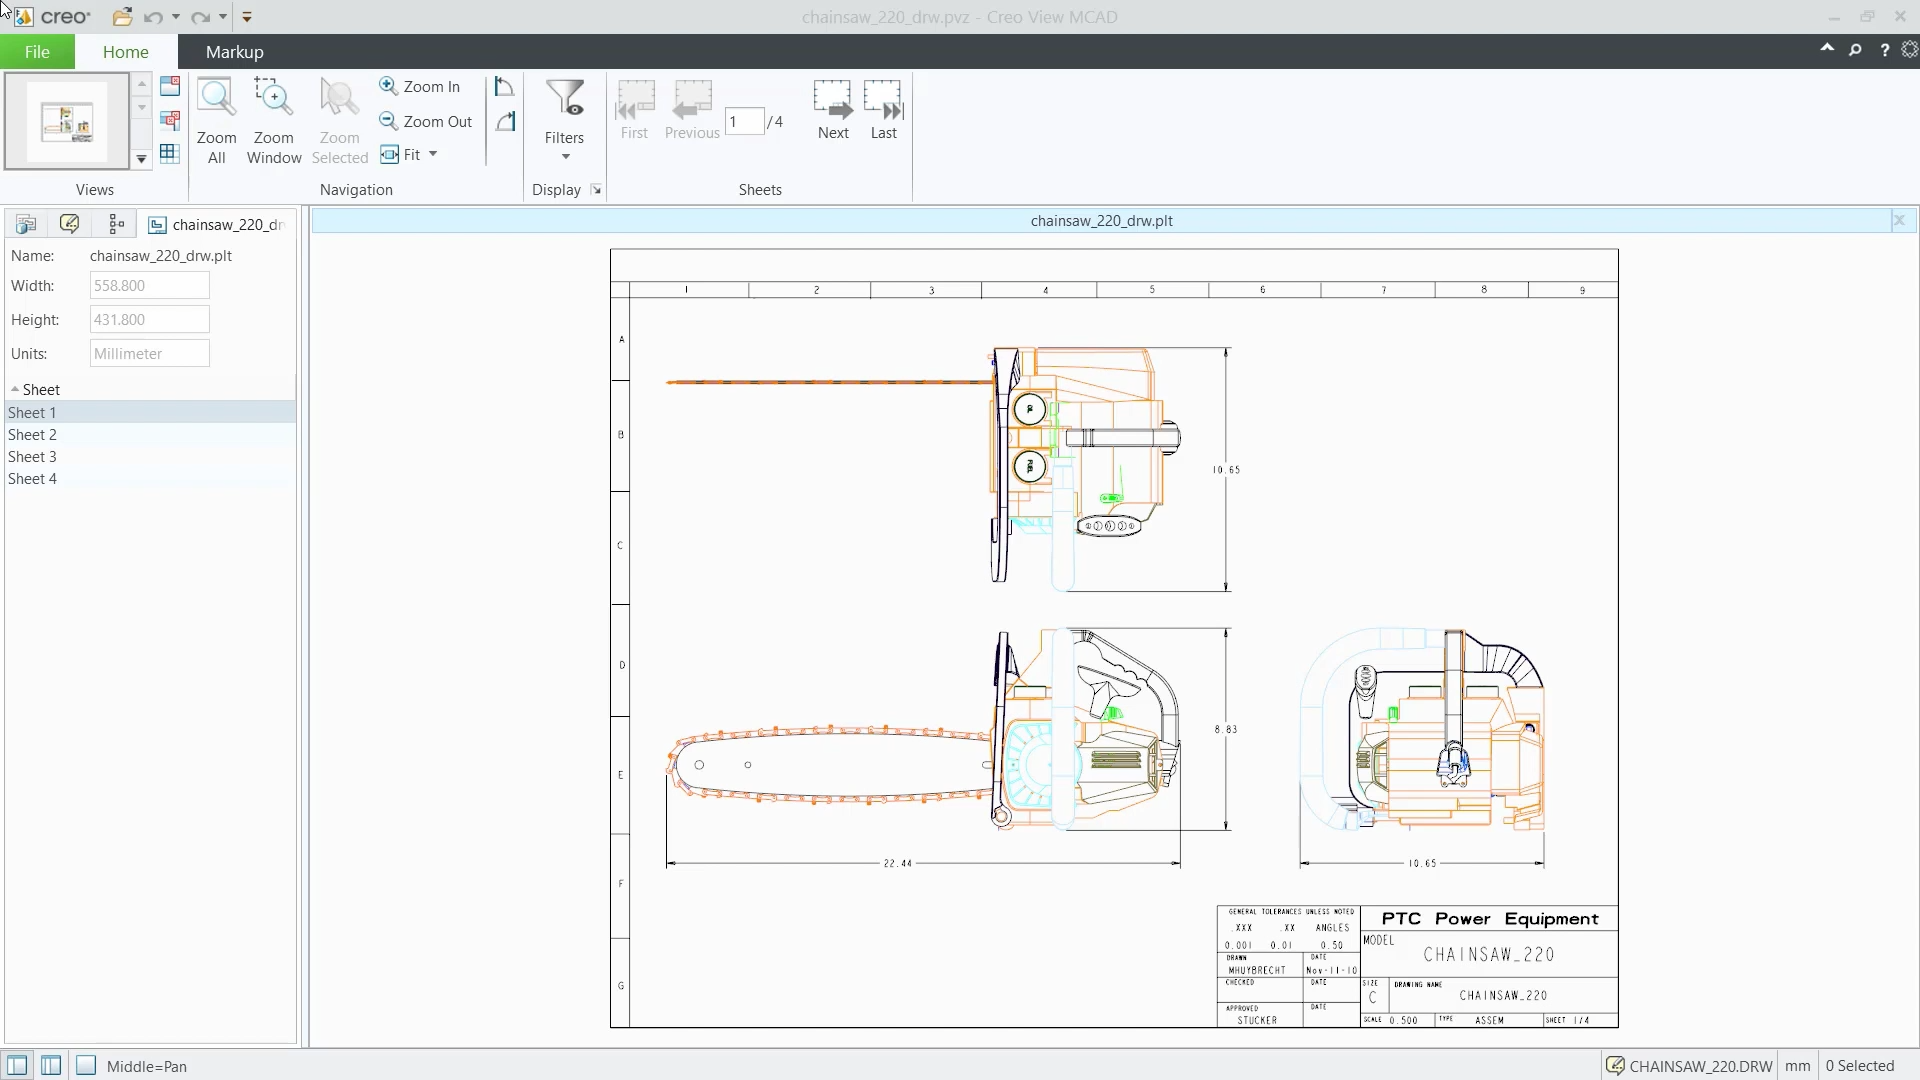Image resolution: width=1920 pixels, height=1080 pixels.
Task: Toggle the first pane layout button in status bar
Action: click(17, 1066)
